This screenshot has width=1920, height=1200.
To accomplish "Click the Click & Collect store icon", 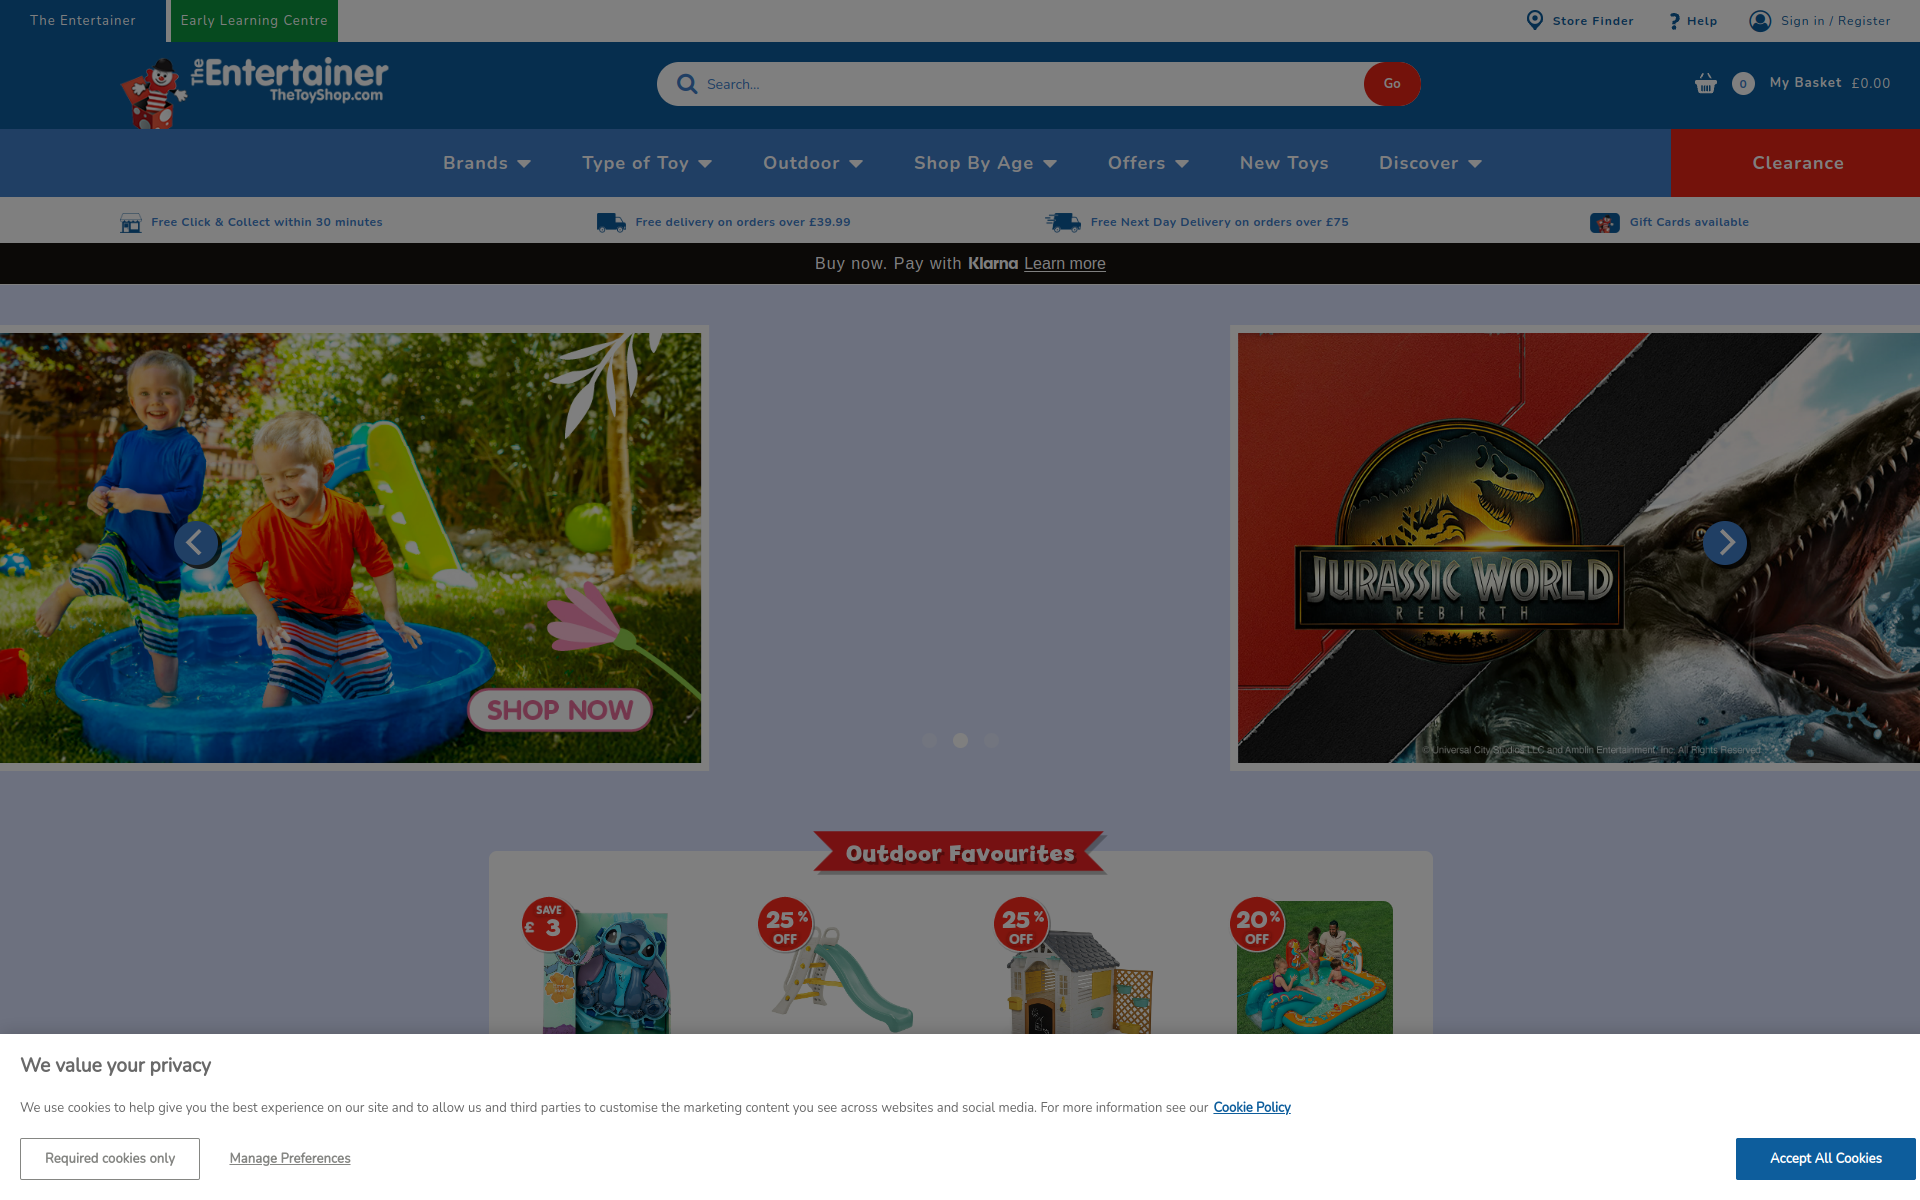I will click(x=131, y=223).
